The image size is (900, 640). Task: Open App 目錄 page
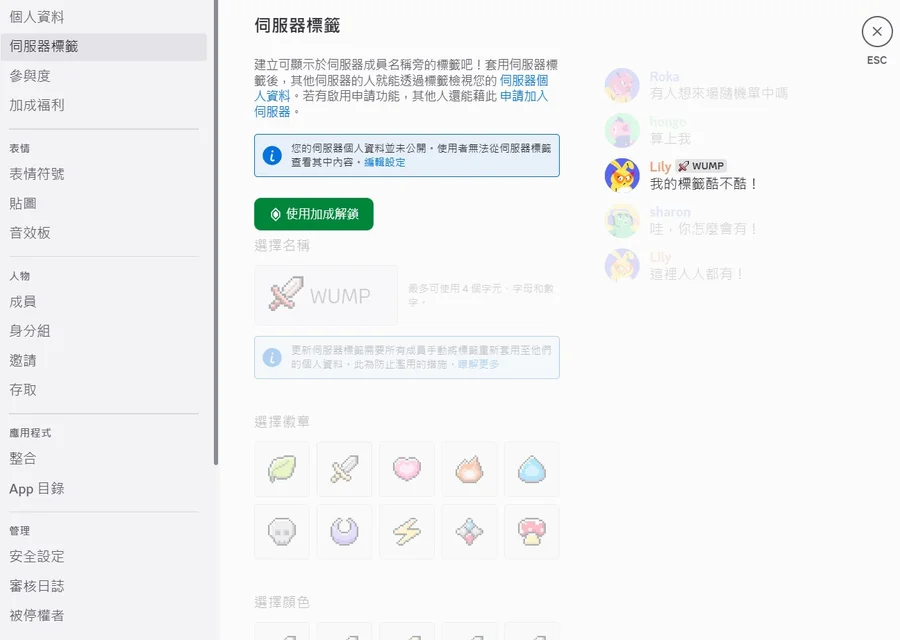coord(104,488)
